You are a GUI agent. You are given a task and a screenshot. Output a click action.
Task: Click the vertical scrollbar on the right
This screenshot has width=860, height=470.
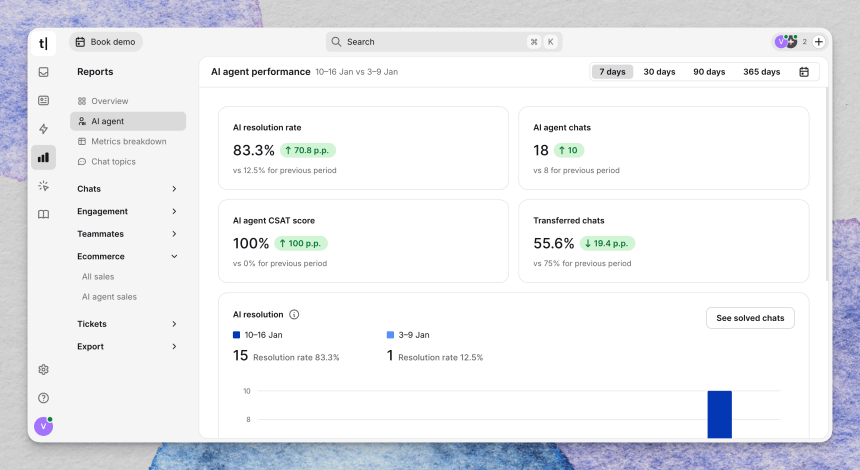[x=828, y=184]
